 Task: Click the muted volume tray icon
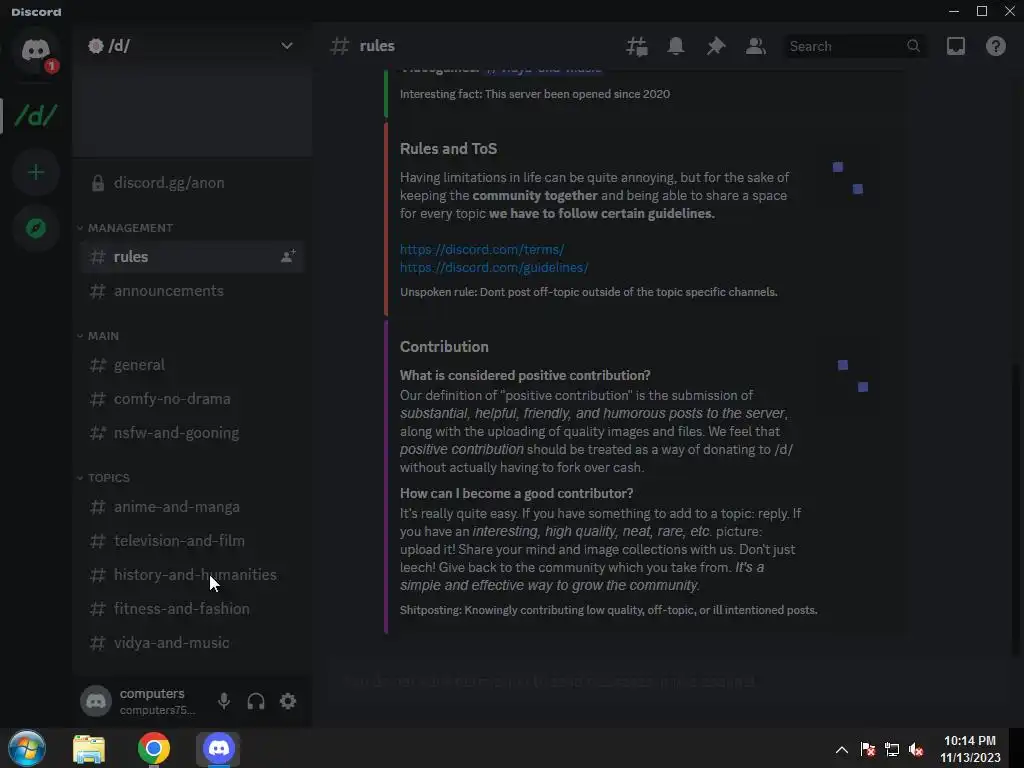917,750
